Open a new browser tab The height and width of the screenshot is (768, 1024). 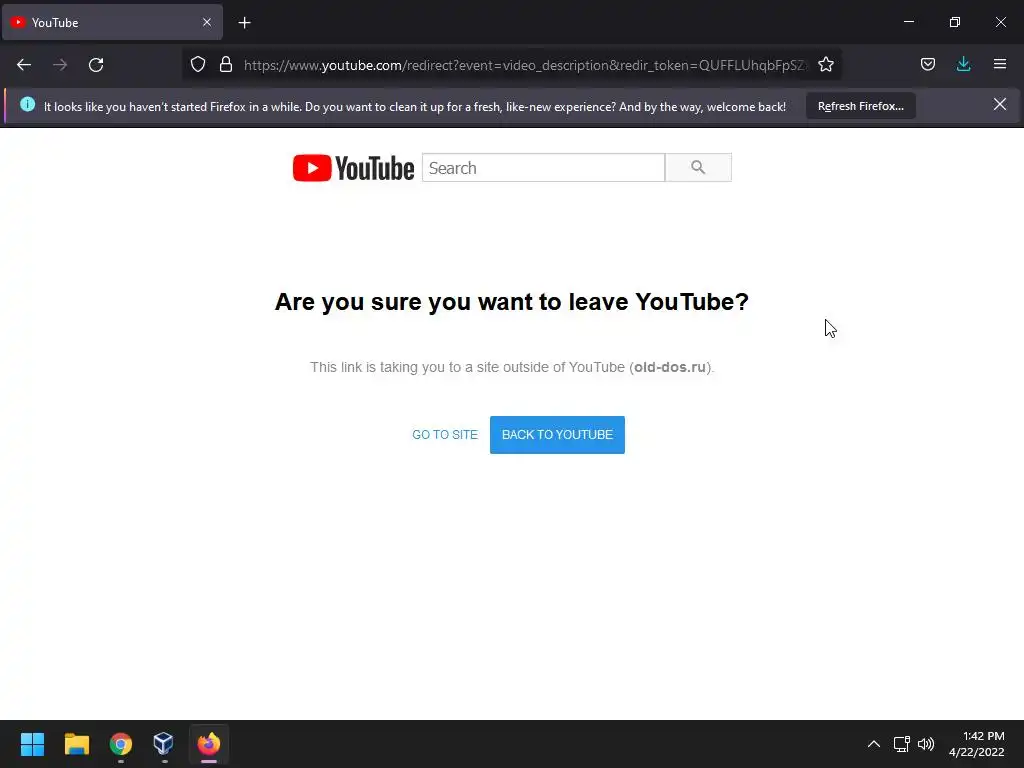pyautogui.click(x=244, y=23)
